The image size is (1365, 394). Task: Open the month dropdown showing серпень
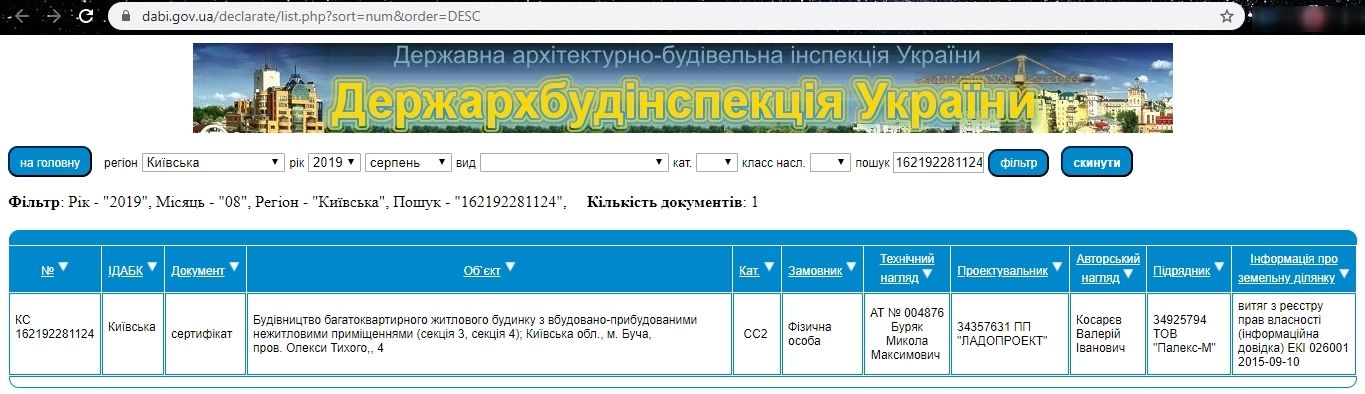tap(408, 162)
